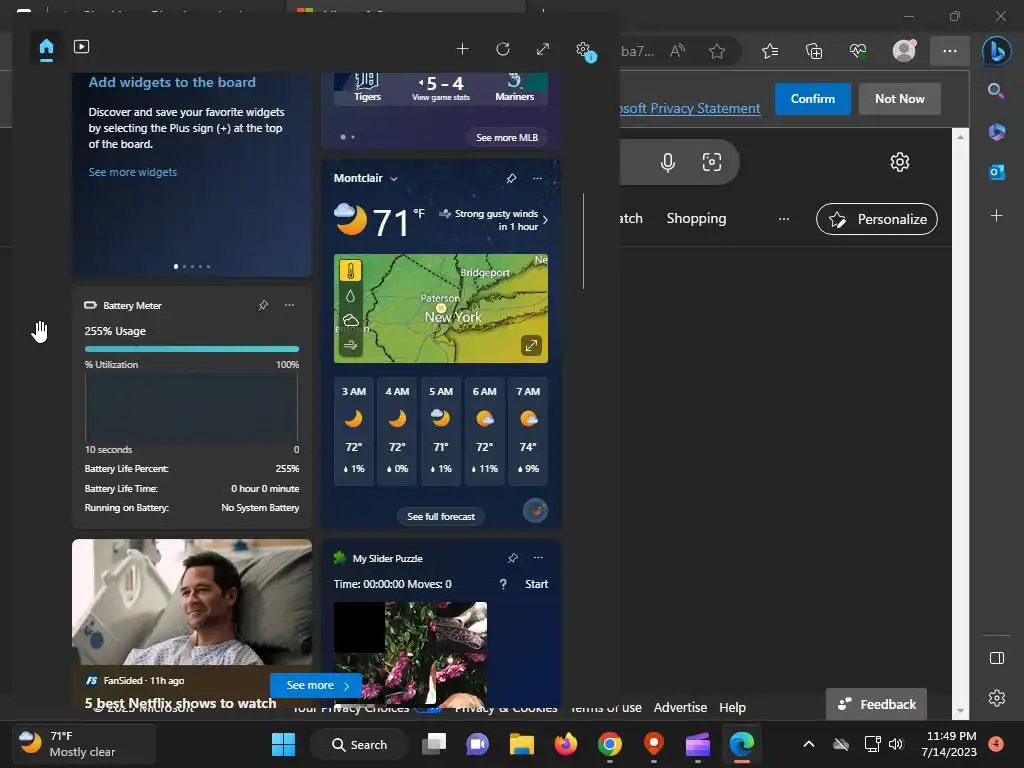
Task: Click the Feedback button
Action: tap(876, 705)
